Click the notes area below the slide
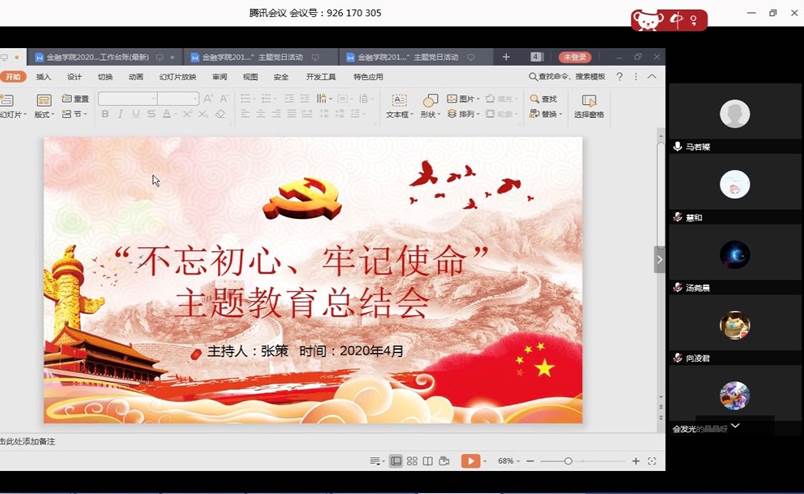 (x=200, y=441)
